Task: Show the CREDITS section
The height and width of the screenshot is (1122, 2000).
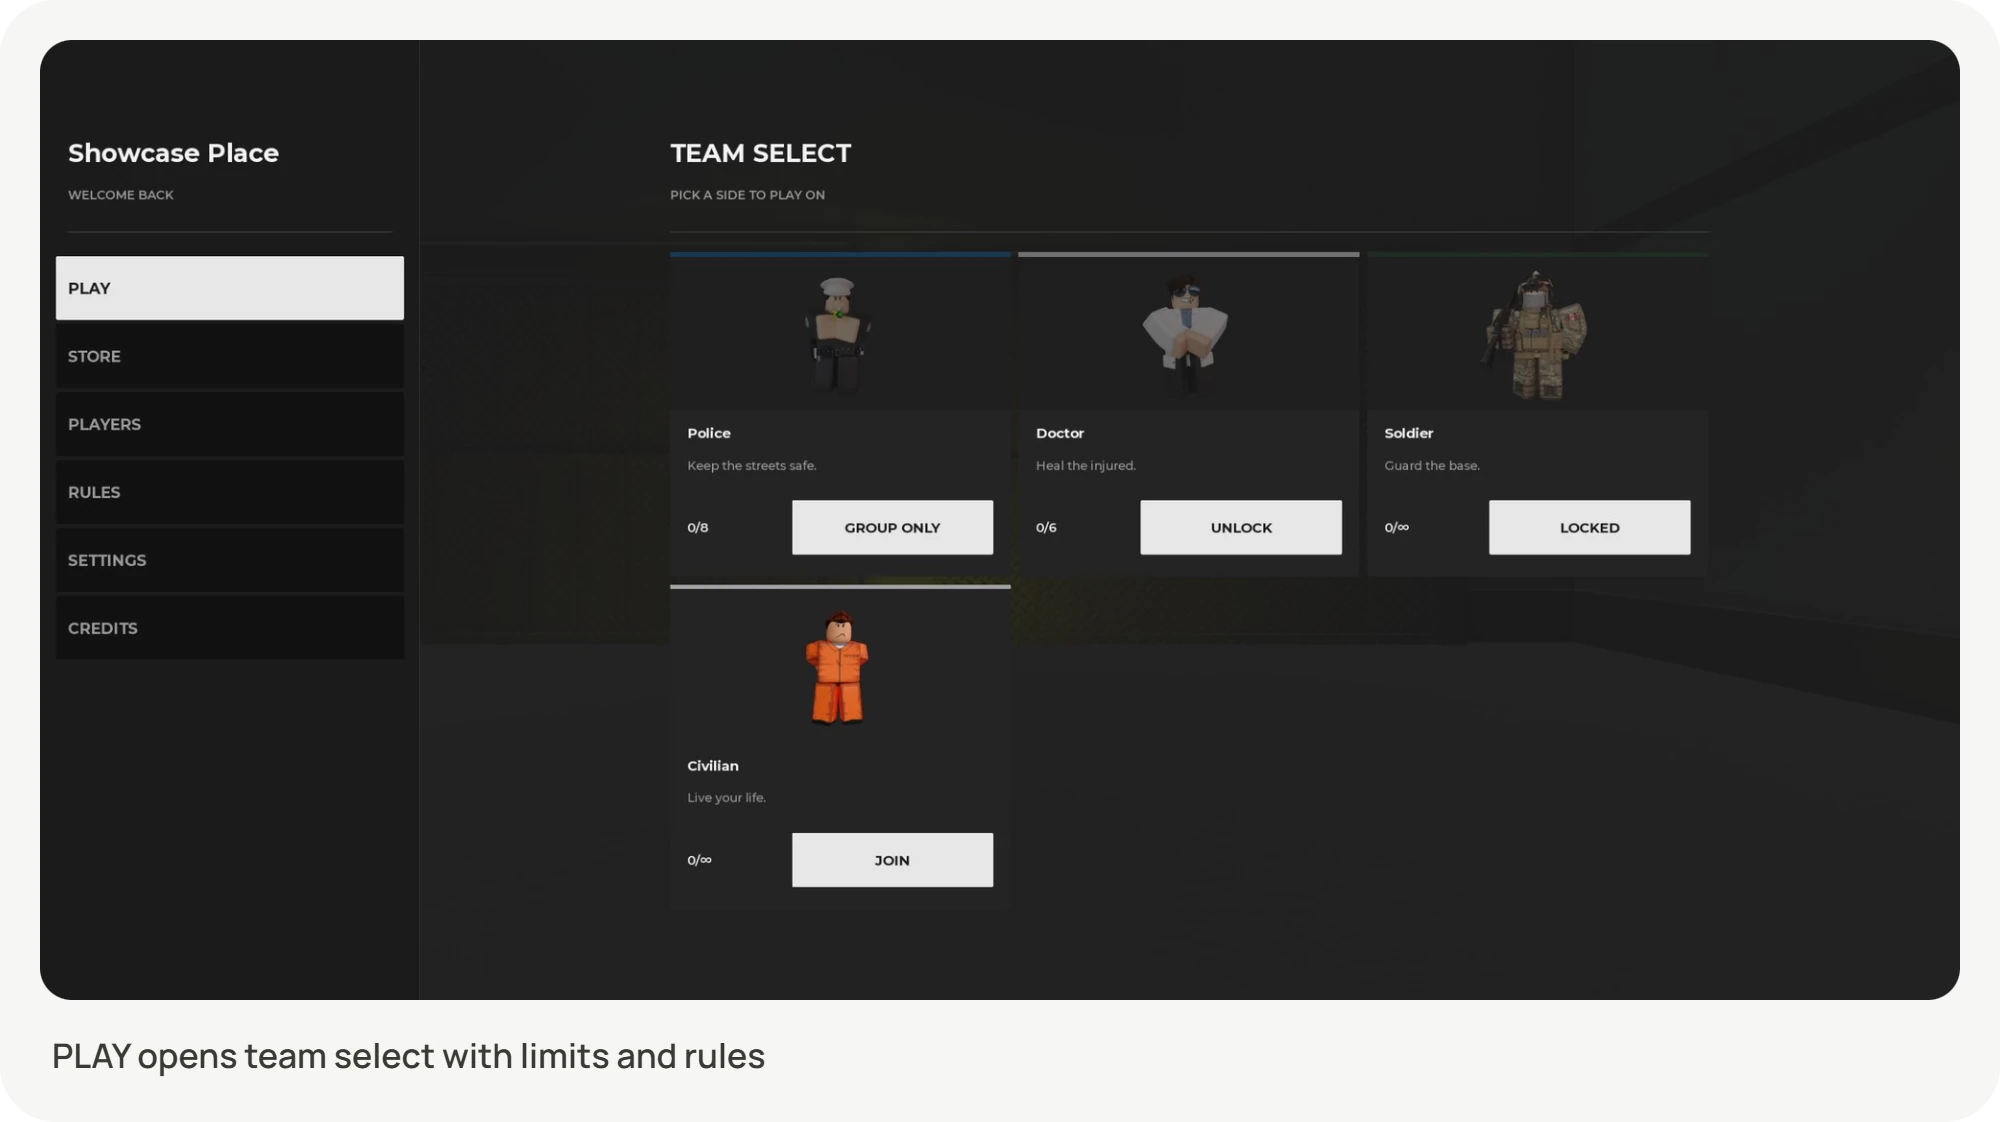Action: click(229, 628)
